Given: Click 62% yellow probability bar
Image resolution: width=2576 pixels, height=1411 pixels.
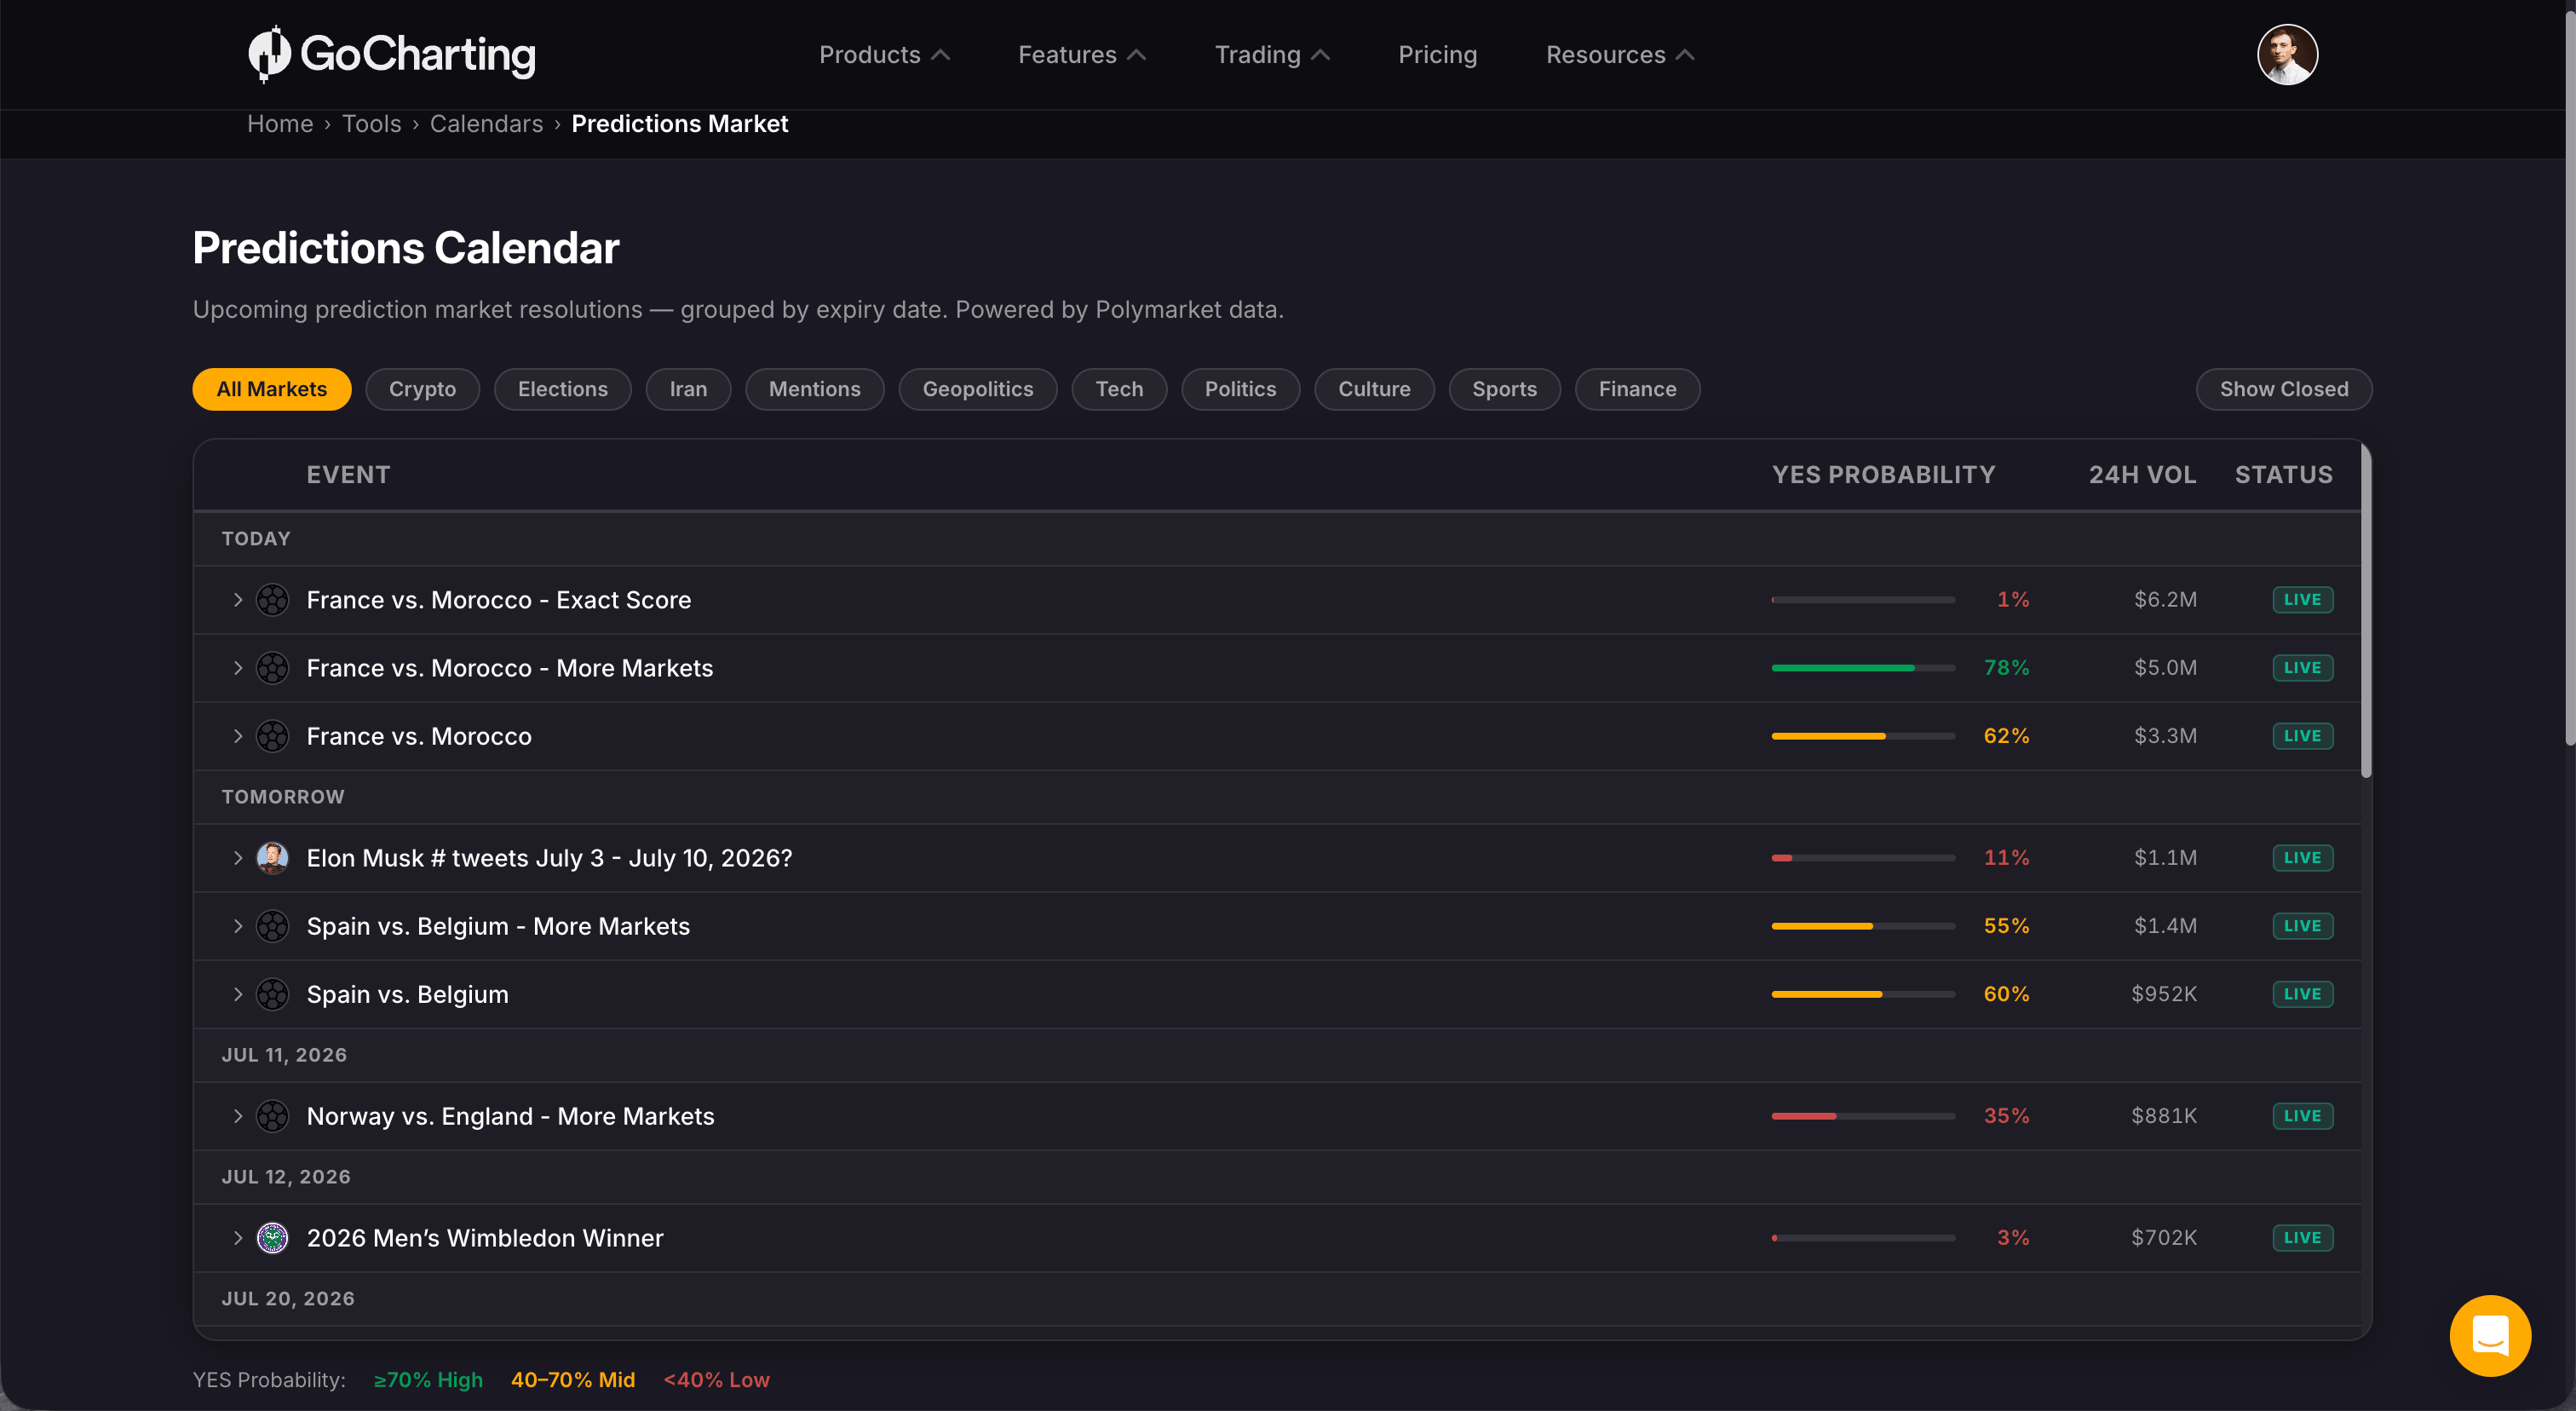Looking at the screenshot, I should (x=1863, y=736).
